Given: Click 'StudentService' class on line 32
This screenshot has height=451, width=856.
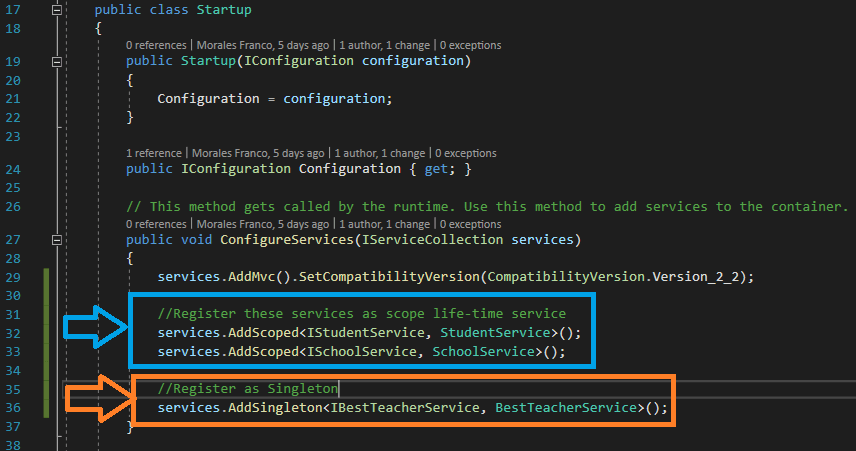Looking at the screenshot, I should click(496, 333).
